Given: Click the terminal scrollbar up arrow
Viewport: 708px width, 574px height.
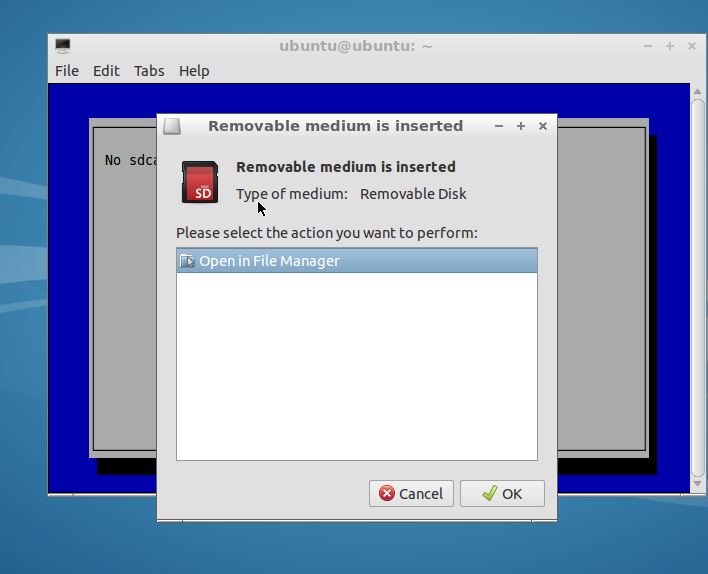Looking at the screenshot, I should click(x=698, y=91).
